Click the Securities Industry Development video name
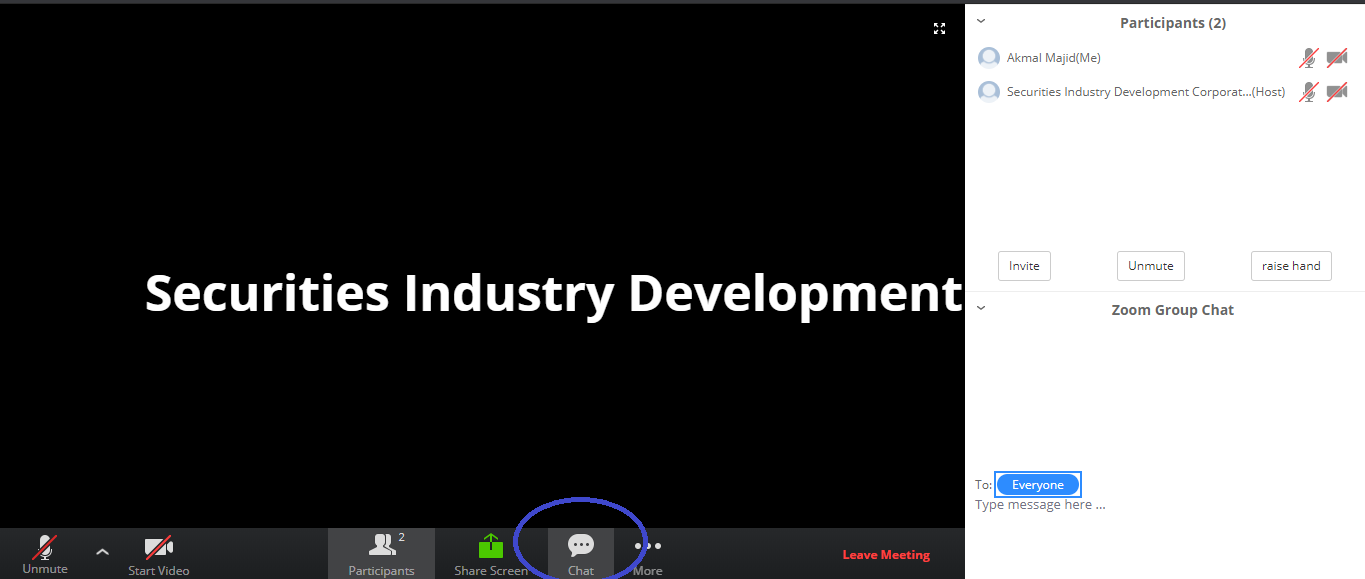 click(x=554, y=294)
